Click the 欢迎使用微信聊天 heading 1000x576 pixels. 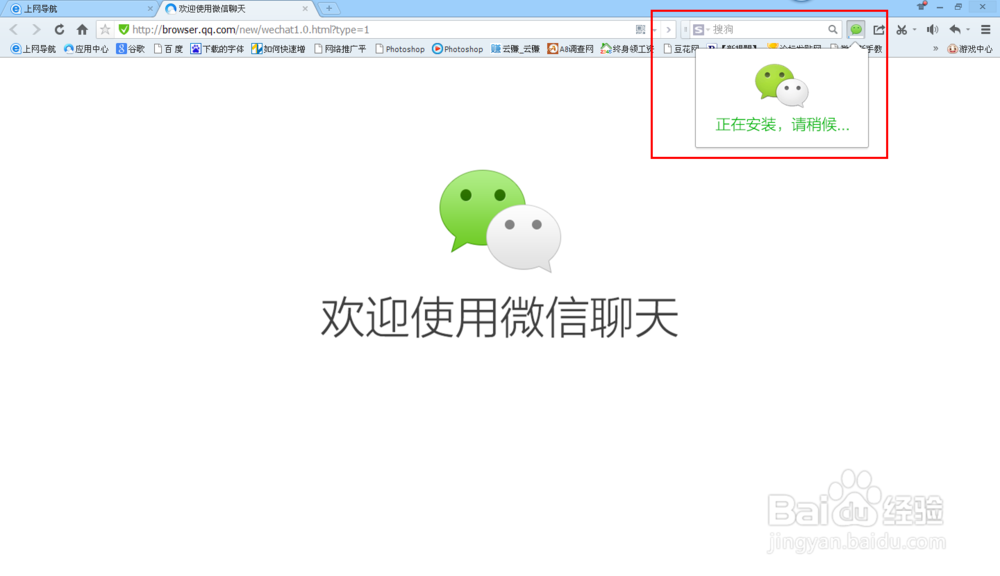(x=499, y=317)
